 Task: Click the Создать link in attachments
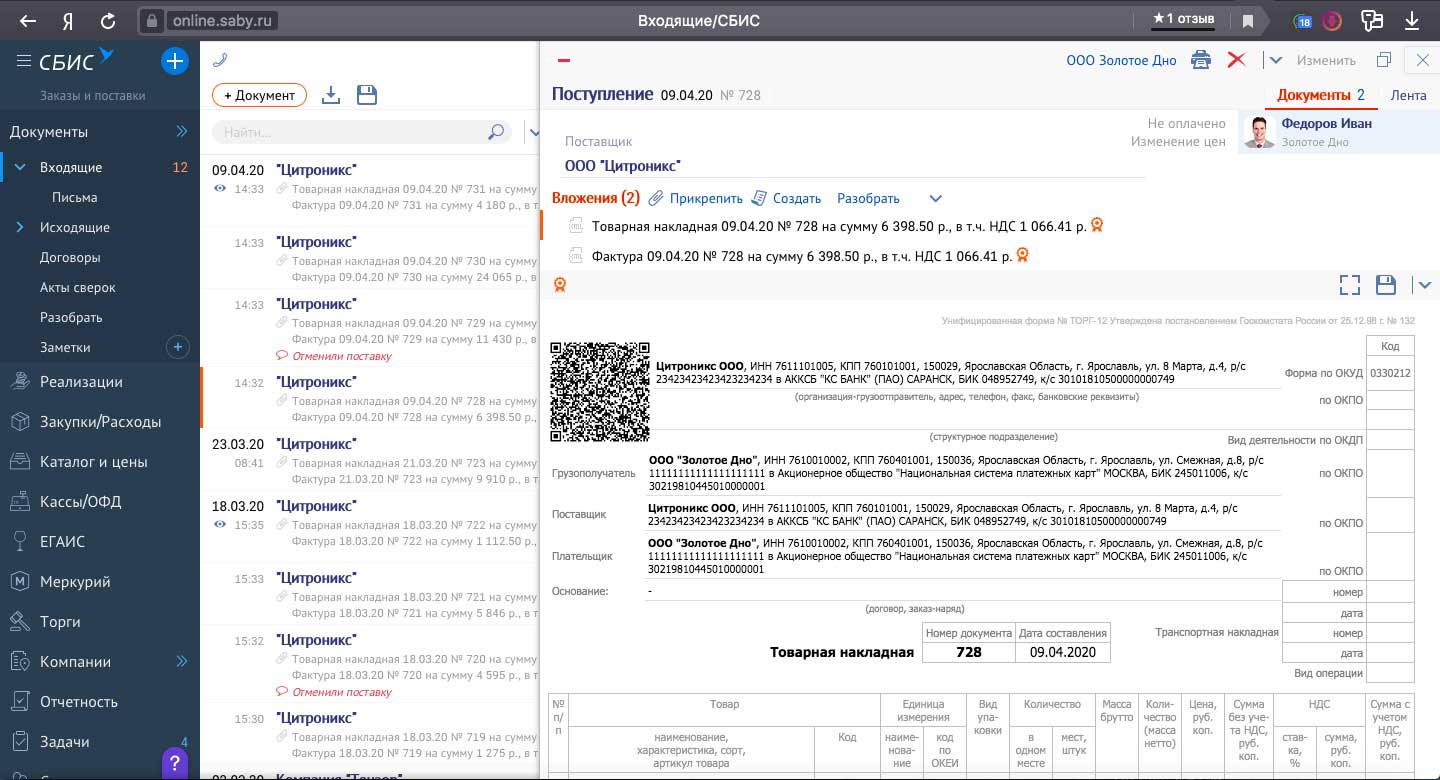point(797,198)
